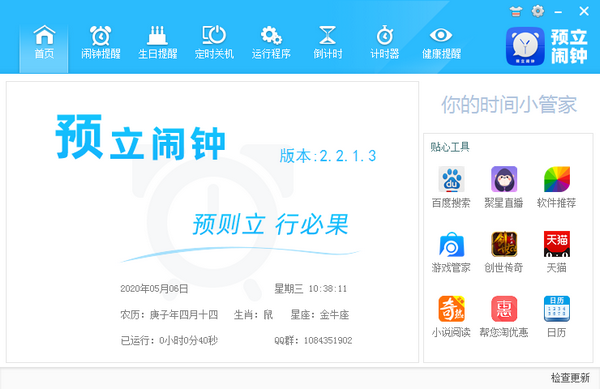Launch the 创世传奇 game shortcut
The width and height of the screenshot is (600, 389).
click(504, 252)
